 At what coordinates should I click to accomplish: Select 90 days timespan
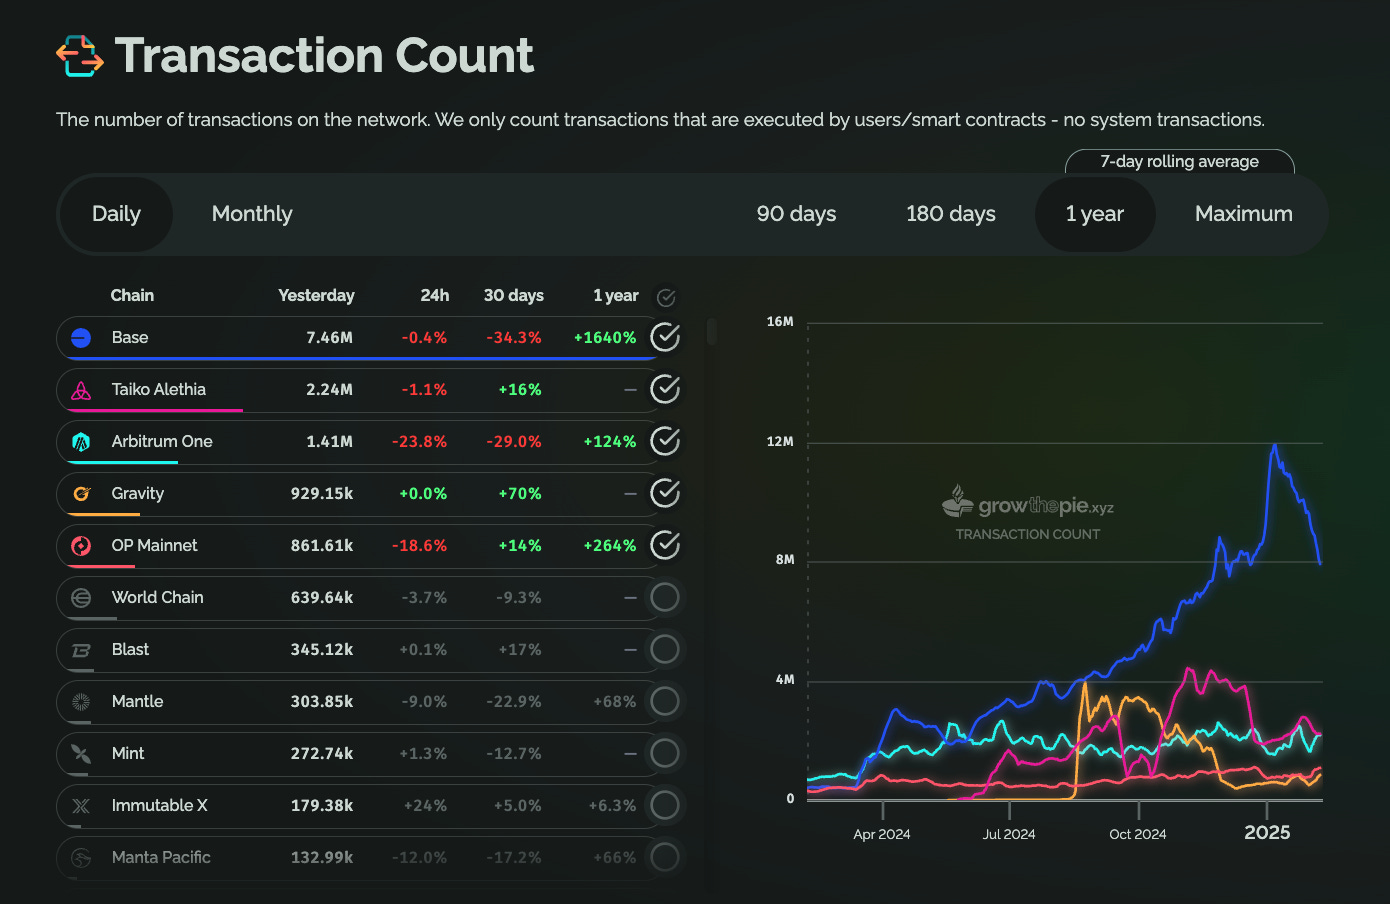pos(796,214)
